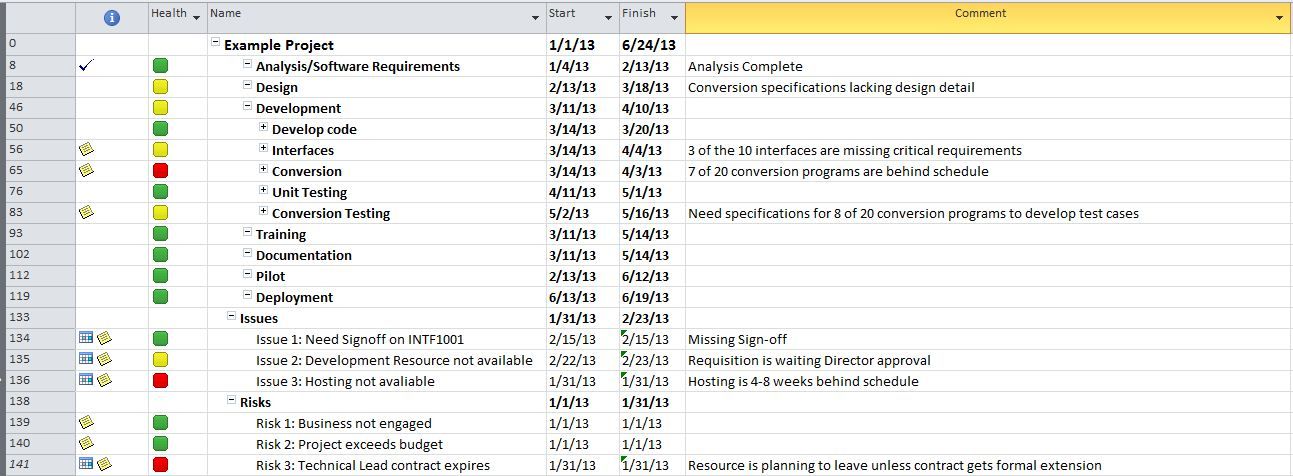
Task: Click the note icon on Risk 2 row
Action: tap(87, 444)
